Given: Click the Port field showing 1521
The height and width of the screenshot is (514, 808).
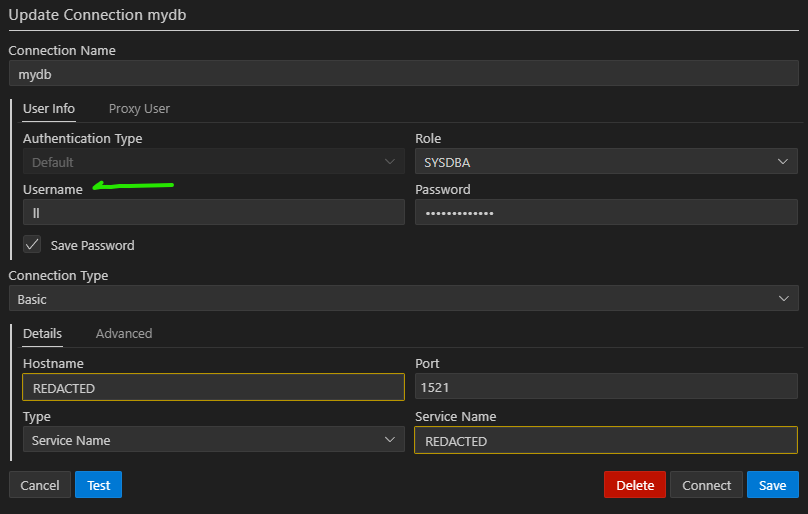Looking at the screenshot, I should pos(606,386).
